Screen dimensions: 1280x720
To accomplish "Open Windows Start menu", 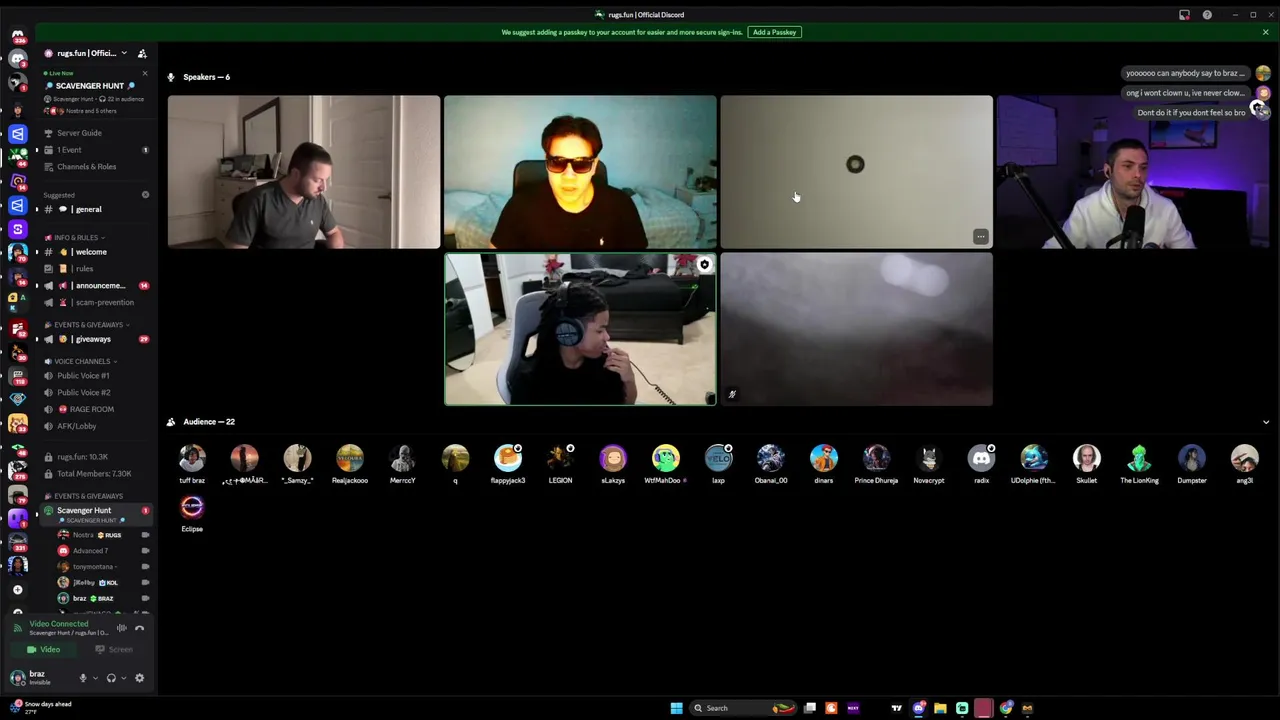I will (676, 708).
